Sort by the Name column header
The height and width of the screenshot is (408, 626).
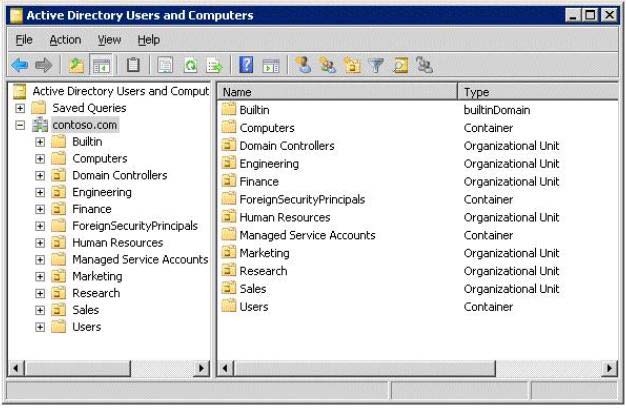pos(337,91)
